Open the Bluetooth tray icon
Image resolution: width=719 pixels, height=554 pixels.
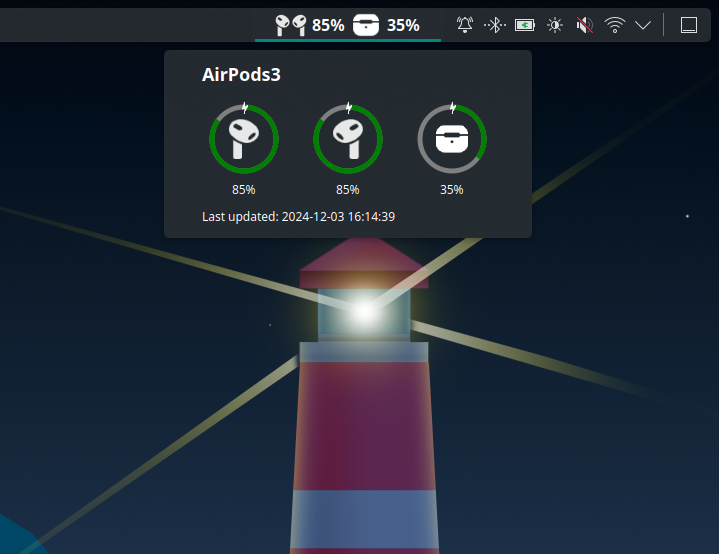click(x=495, y=25)
